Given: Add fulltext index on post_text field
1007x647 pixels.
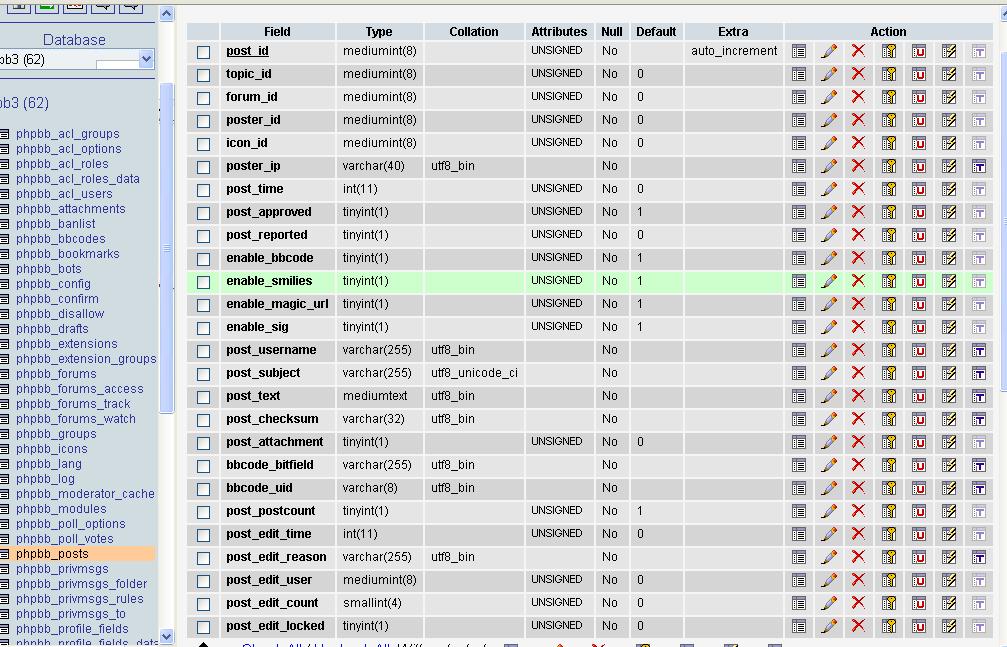Looking at the screenshot, I should coord(978,396).
